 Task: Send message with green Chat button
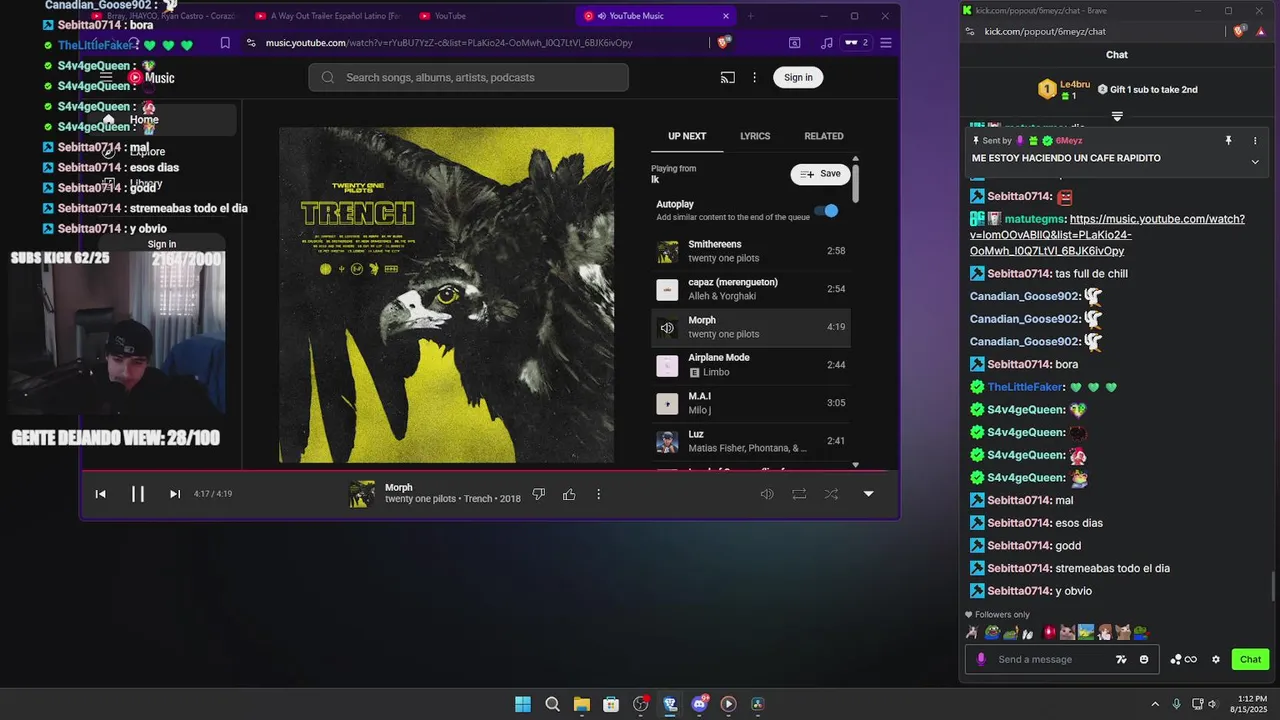[x=1250, y=659]
